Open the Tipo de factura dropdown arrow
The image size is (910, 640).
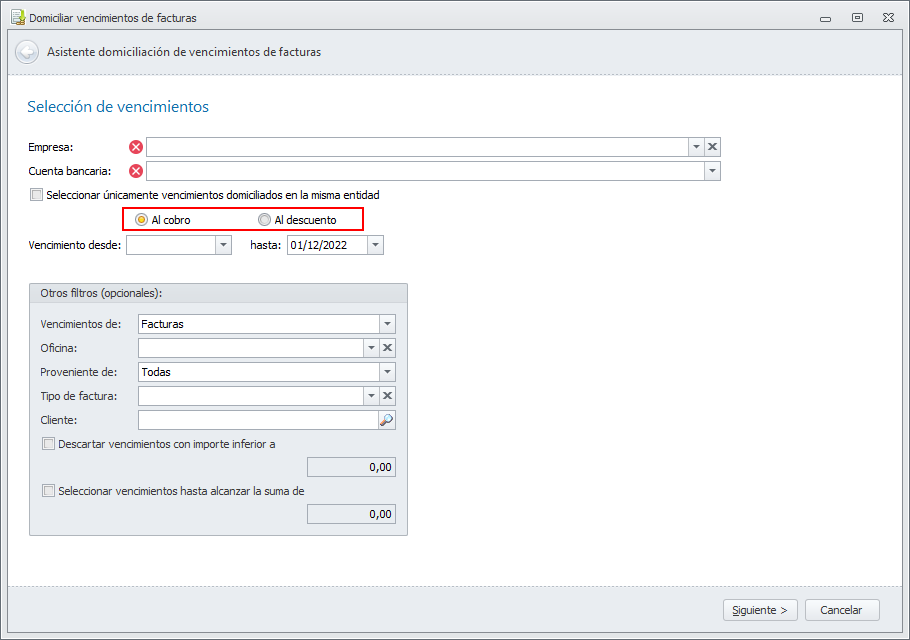click(x=371, y=396)
